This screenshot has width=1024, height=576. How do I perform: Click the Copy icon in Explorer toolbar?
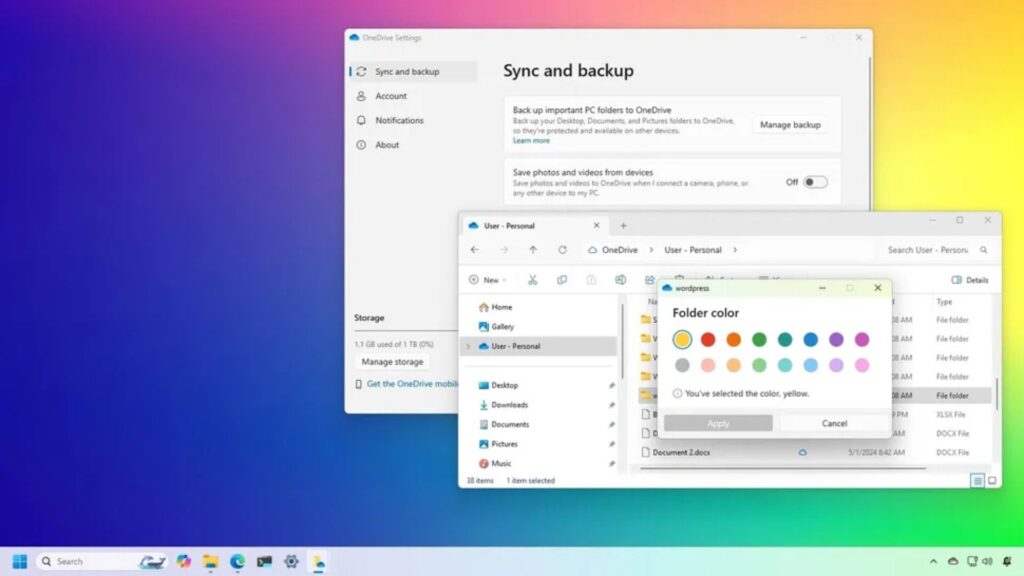(562, 280)
